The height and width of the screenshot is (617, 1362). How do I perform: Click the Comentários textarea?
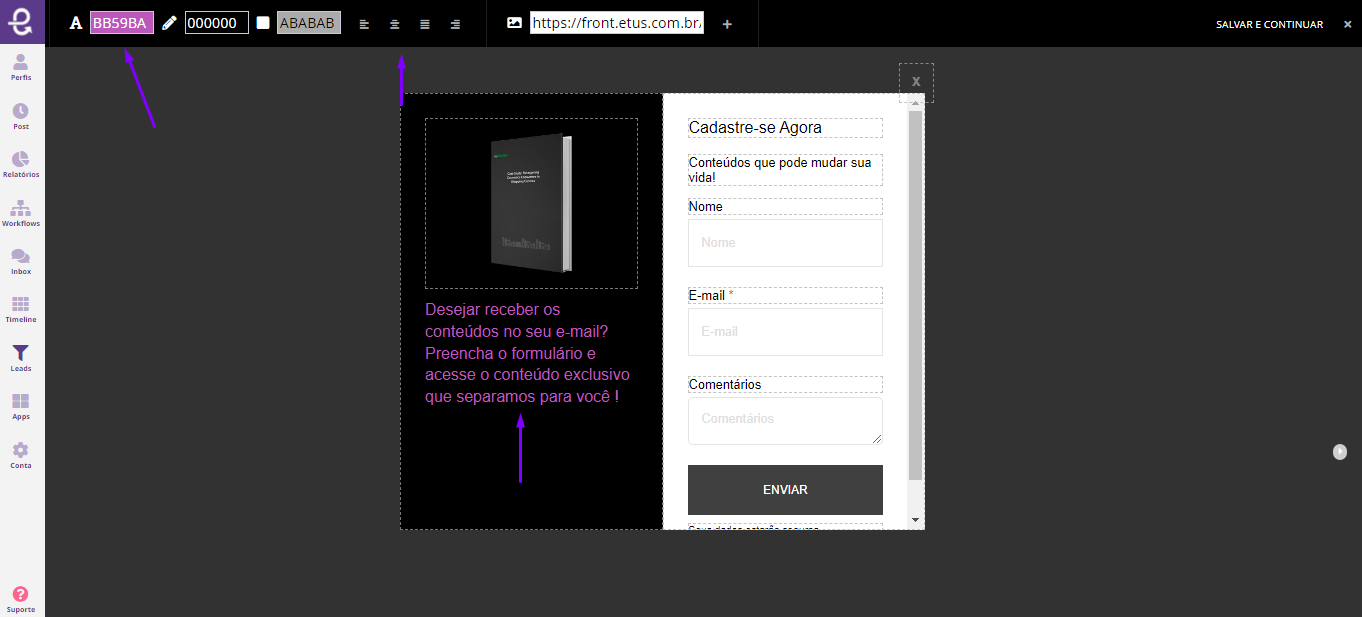(785, 421)
